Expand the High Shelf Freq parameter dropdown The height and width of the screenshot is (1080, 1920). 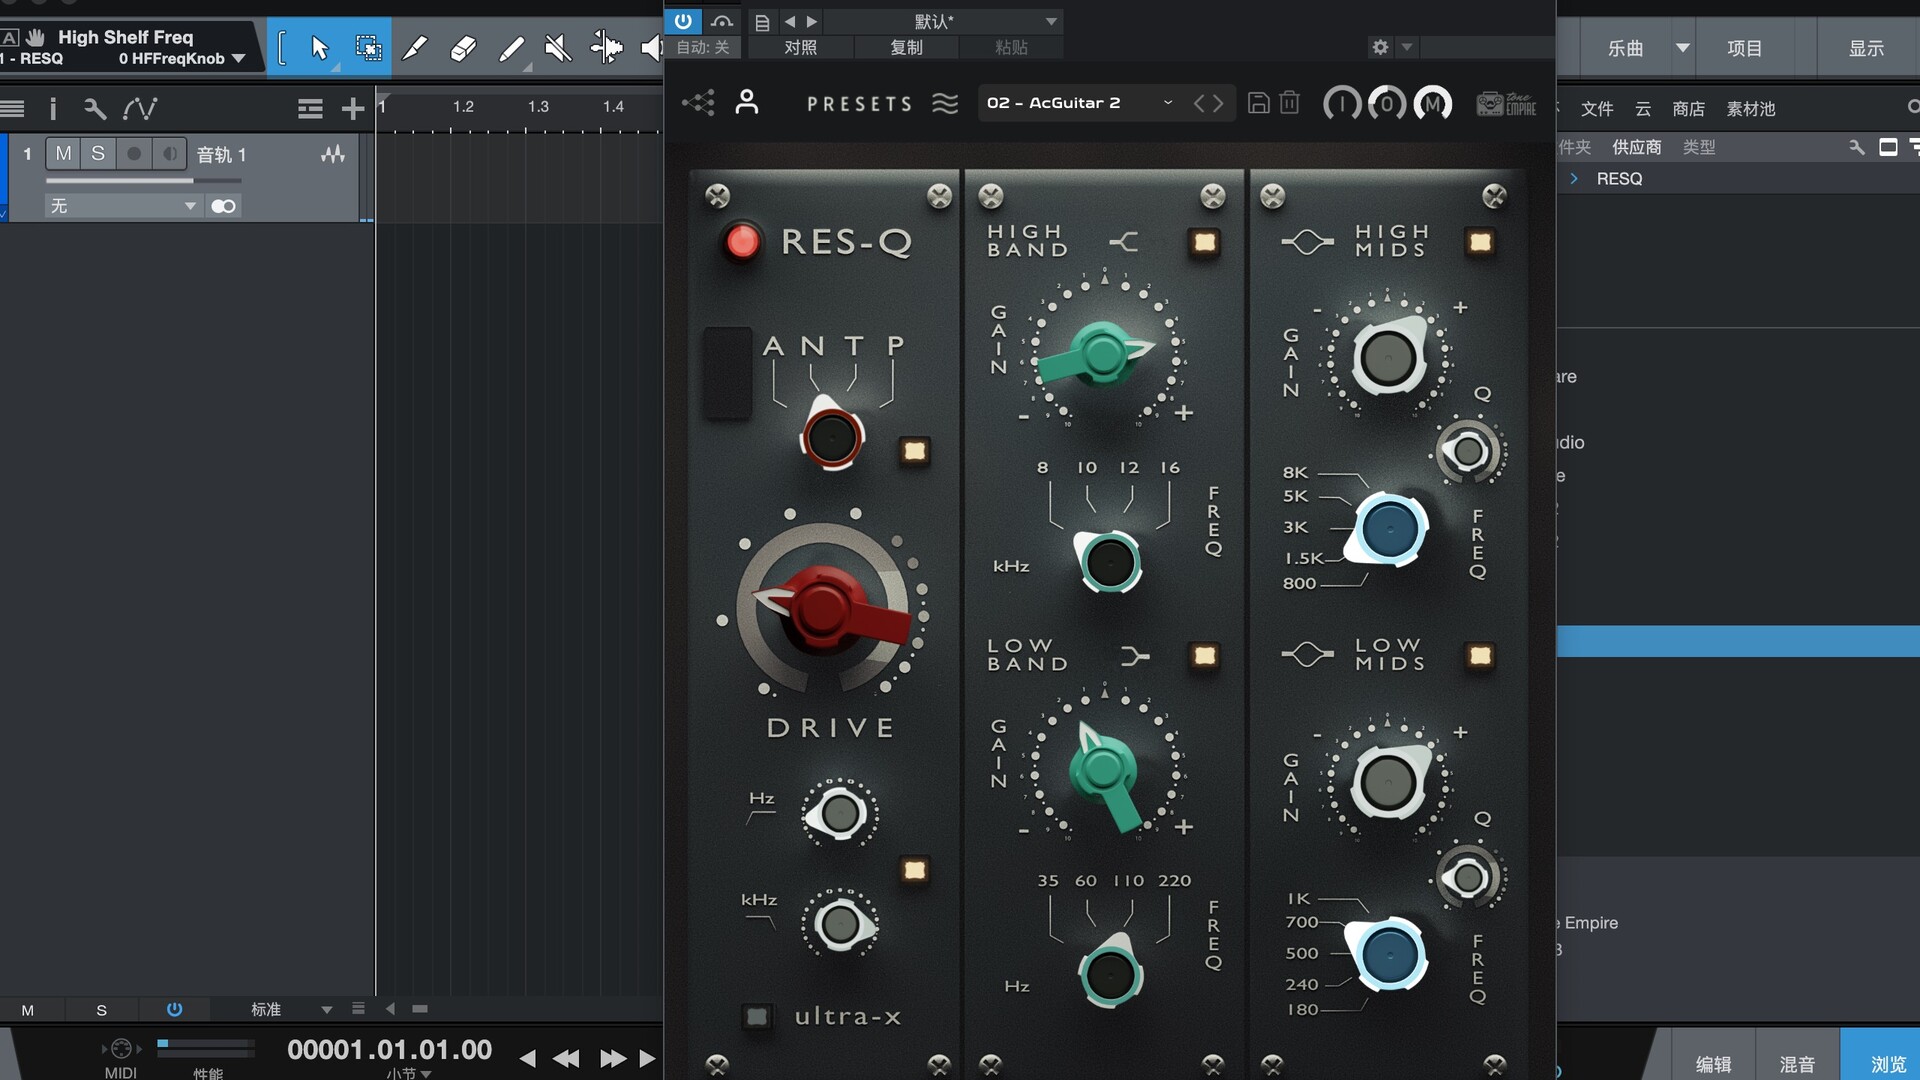click(x=238, y=58)
